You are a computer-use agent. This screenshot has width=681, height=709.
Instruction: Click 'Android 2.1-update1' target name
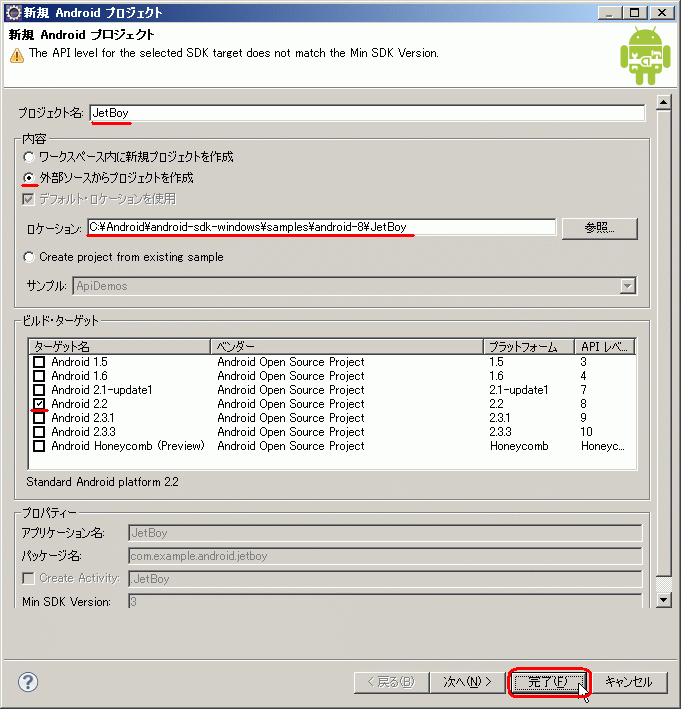[x=102, y=390]
